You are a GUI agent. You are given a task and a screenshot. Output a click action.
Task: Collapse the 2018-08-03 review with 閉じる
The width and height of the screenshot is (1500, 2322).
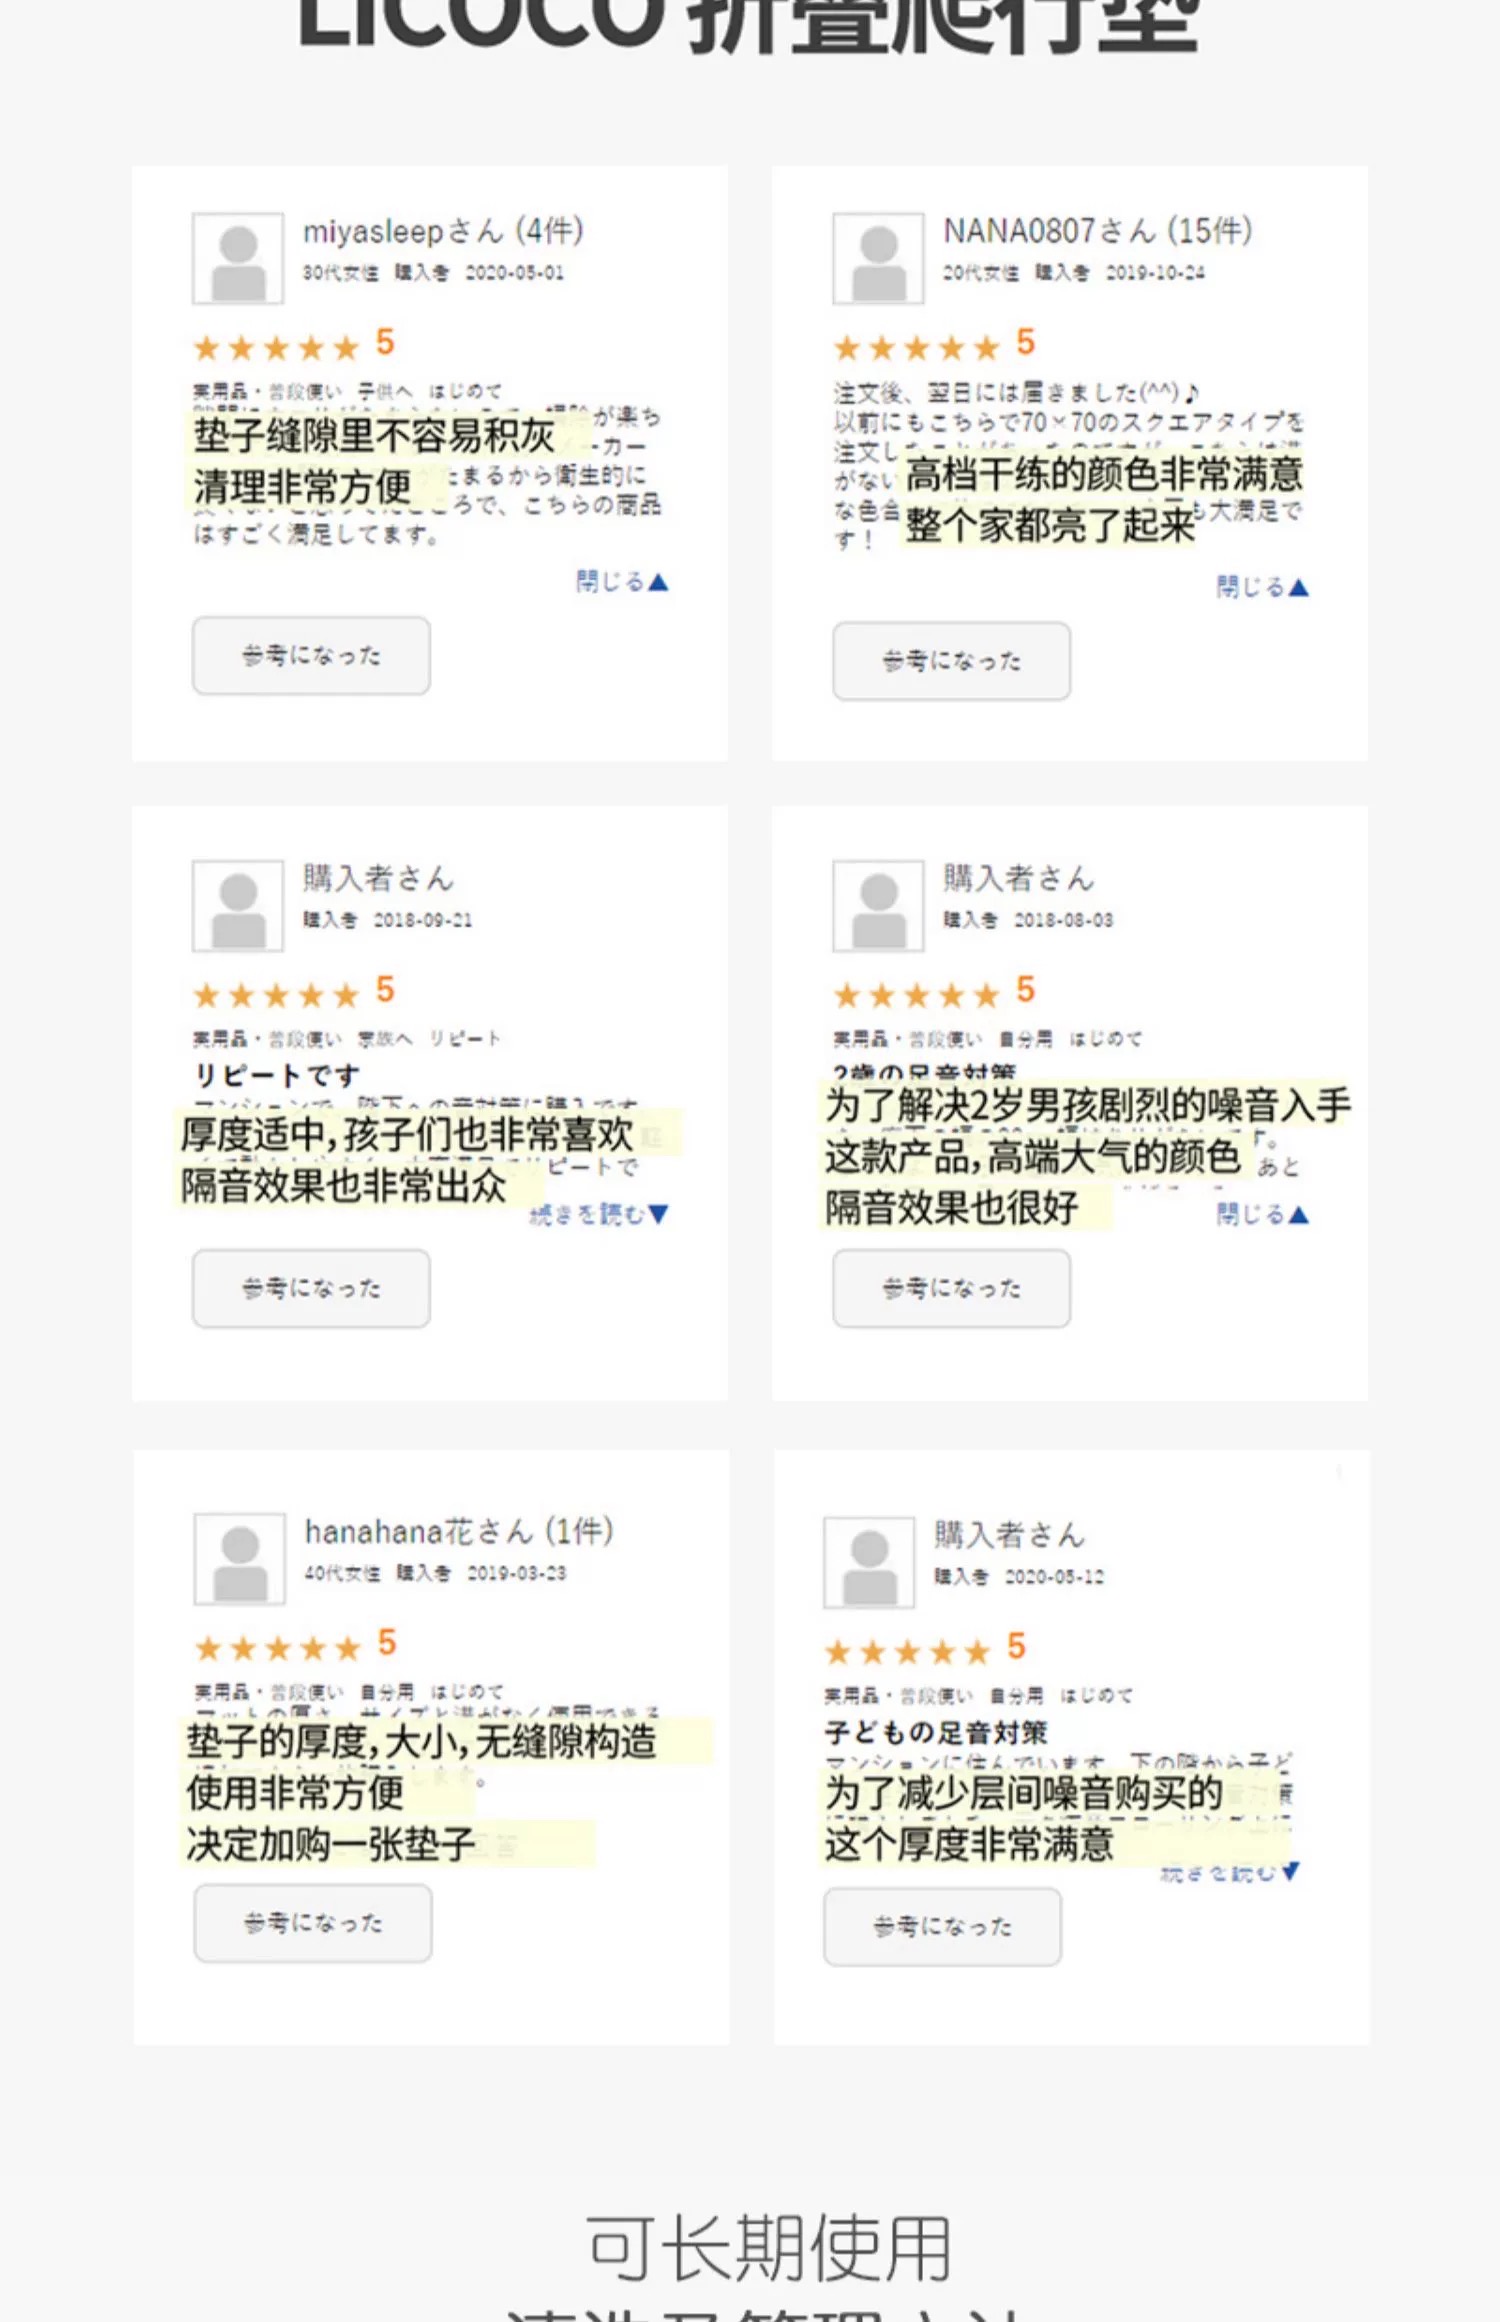coord(1261,1214)
